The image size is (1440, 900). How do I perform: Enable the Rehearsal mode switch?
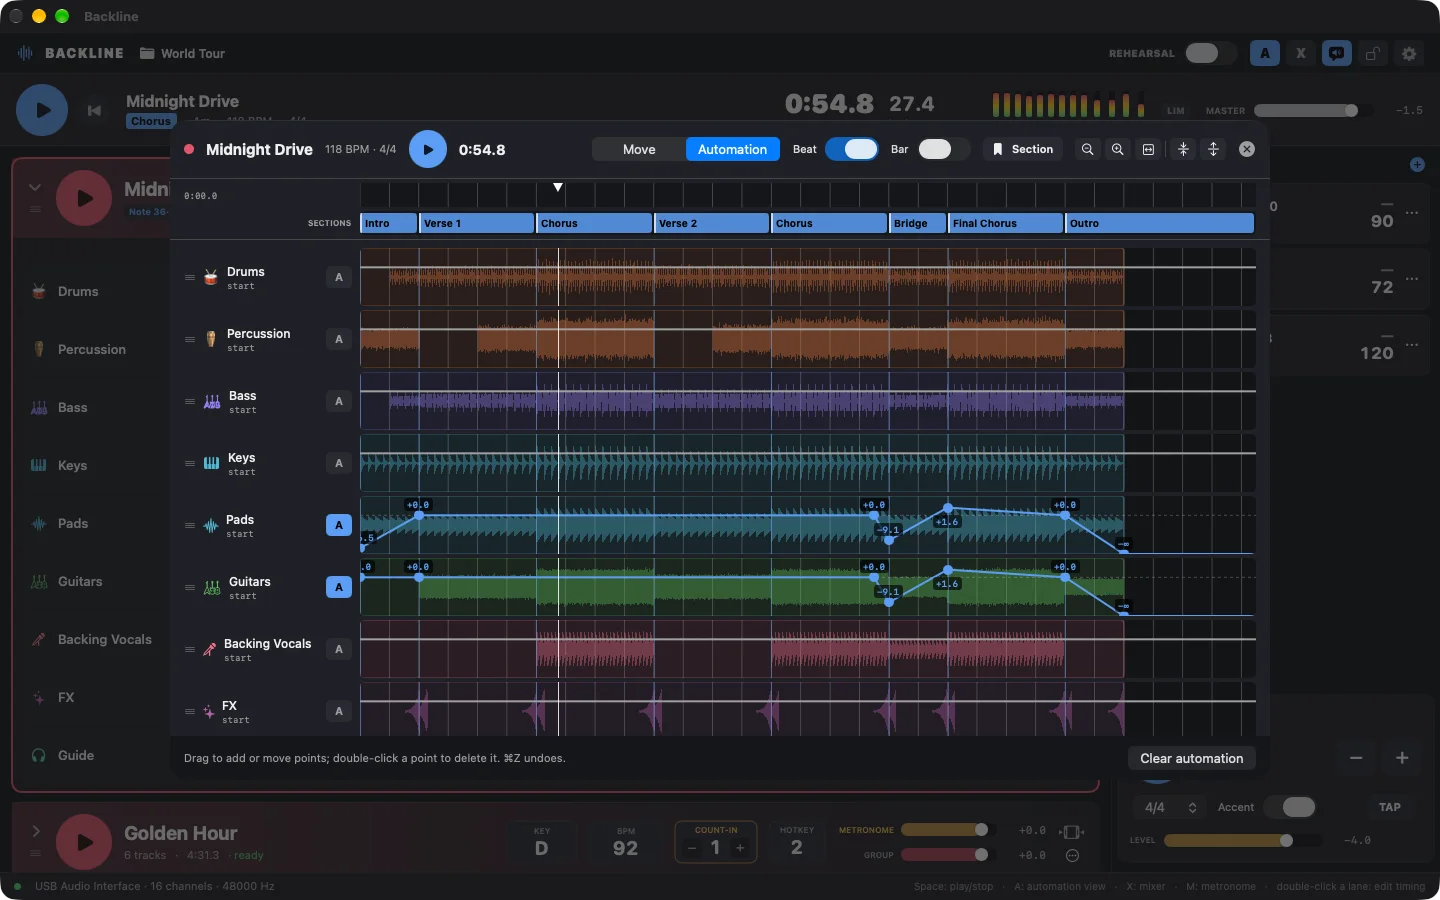[x=1211, y=53]
